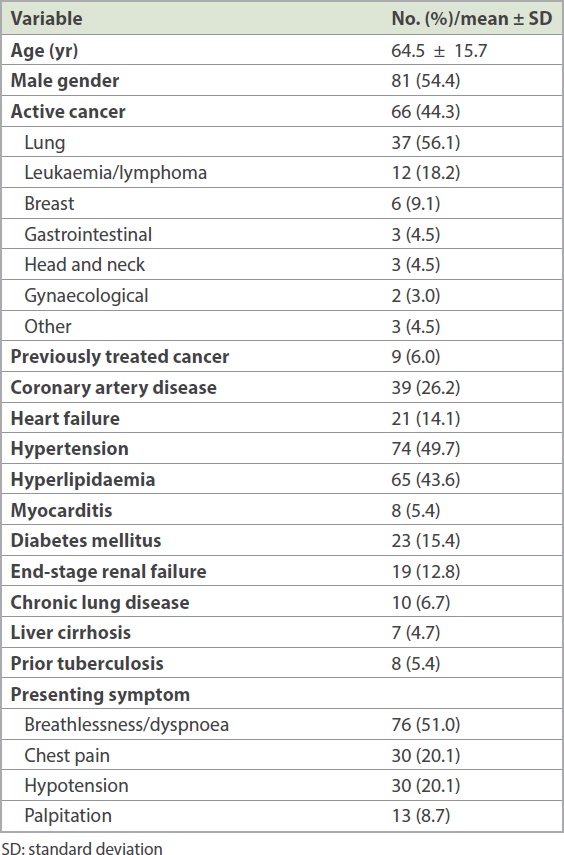
Task: Click Previously treated cancer label
Action: pyautogui.click(x=119, y=357)
